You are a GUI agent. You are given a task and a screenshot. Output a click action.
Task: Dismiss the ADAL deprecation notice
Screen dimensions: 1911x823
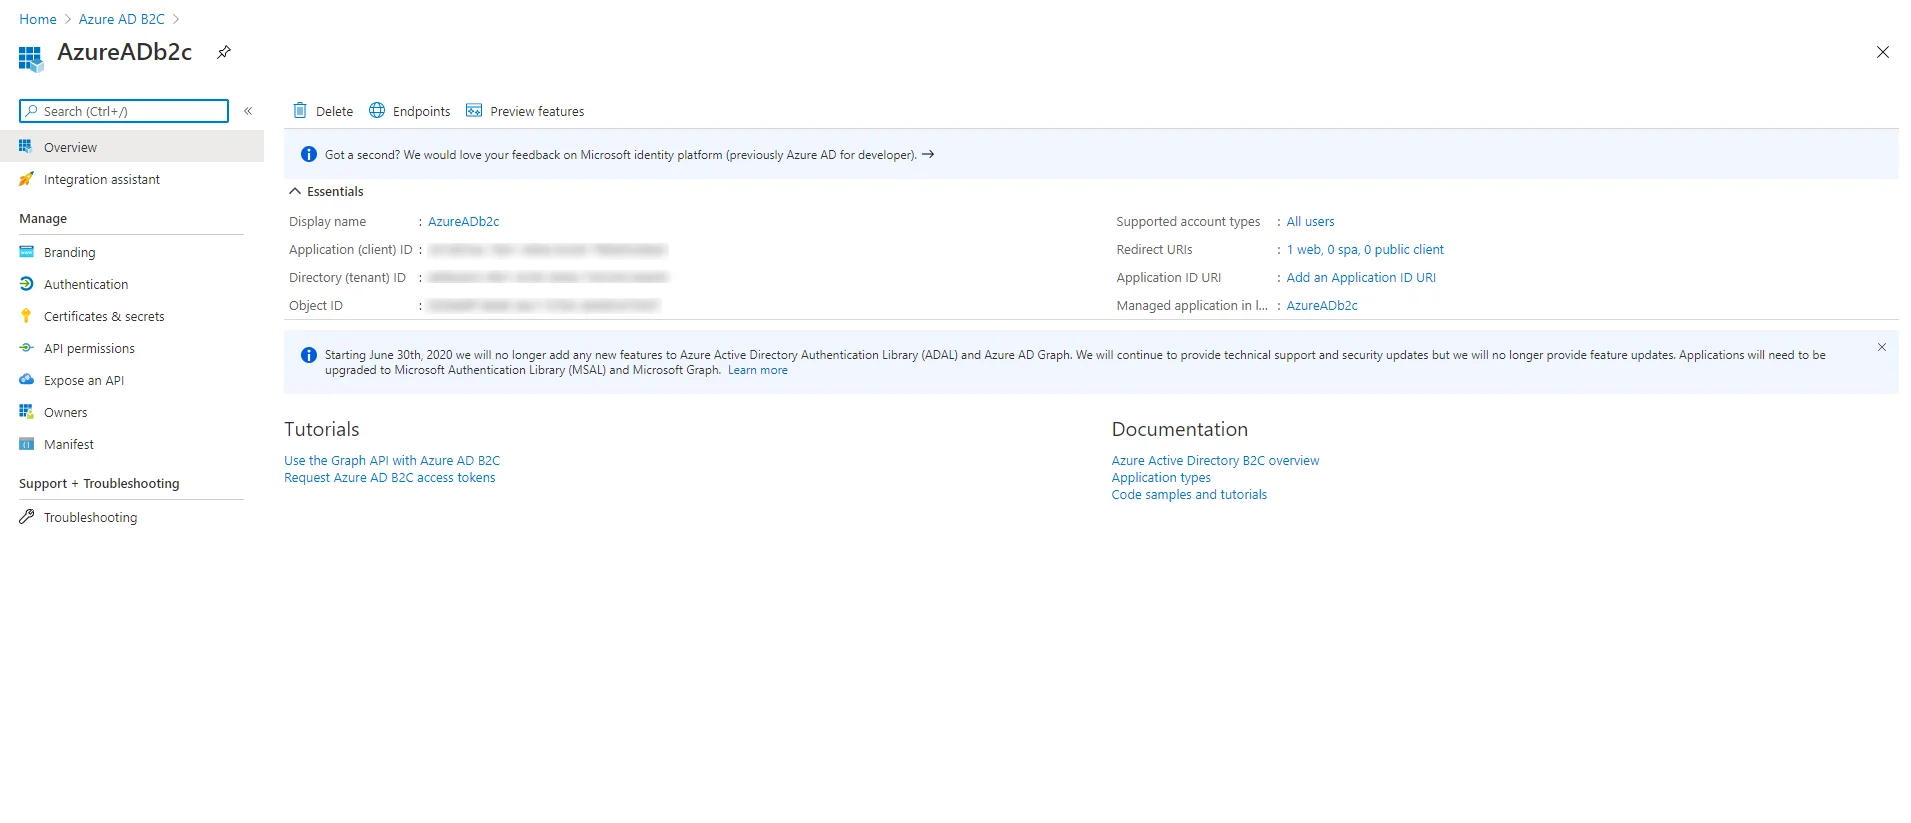click(x=1881, y=347)
